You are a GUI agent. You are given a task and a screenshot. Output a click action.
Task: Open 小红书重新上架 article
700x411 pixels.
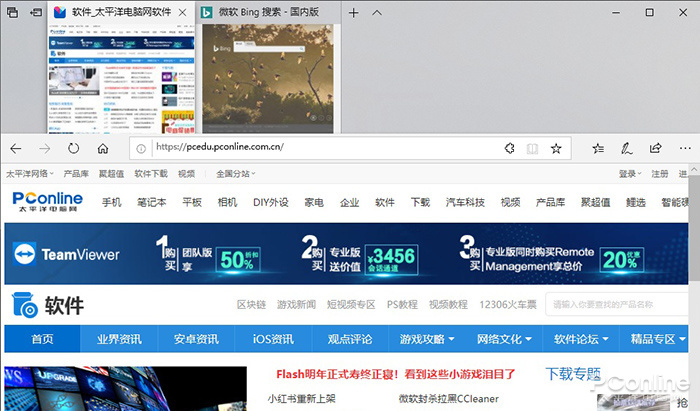[x=302, y=399]
